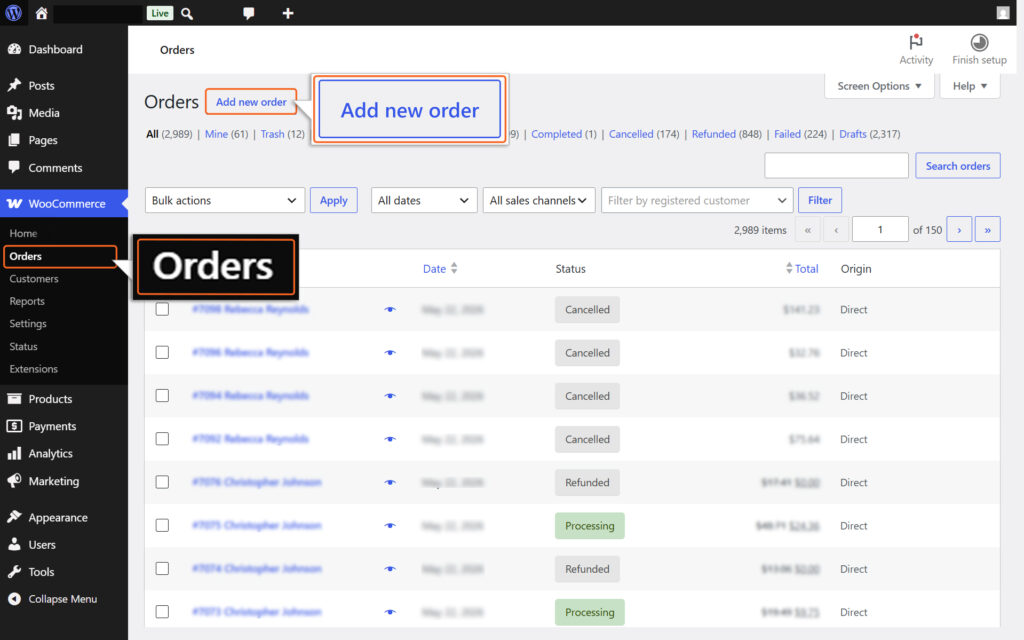Select WooCommerce menu item

(x=64, y=203)
